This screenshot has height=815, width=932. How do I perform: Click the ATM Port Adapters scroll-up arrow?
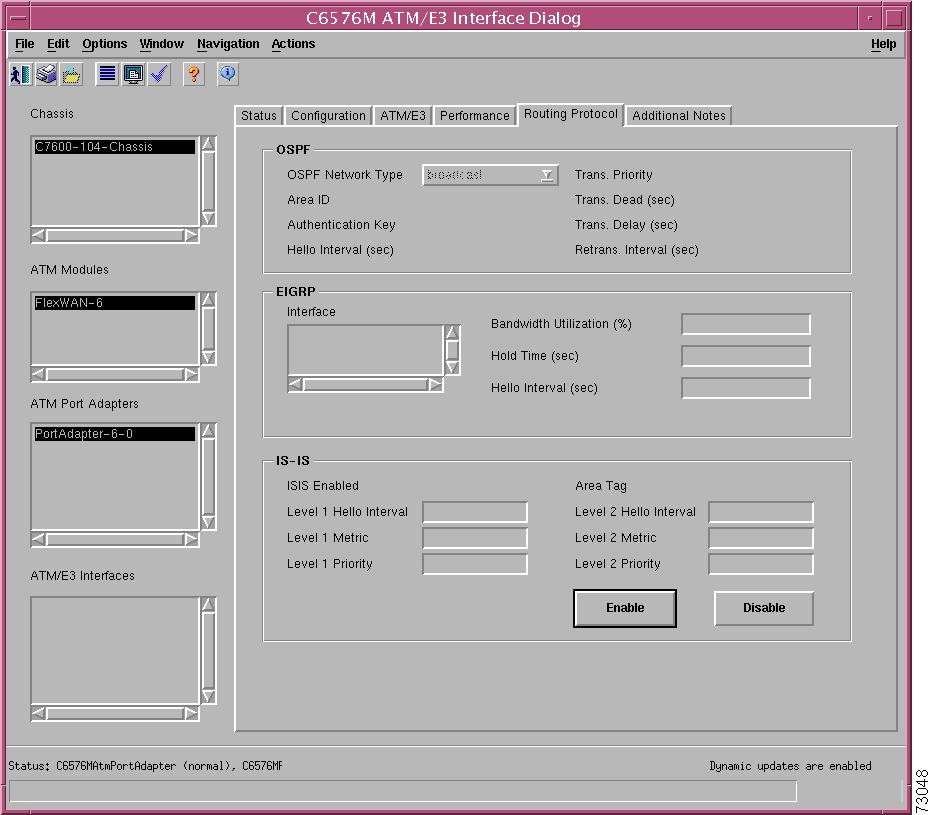[x=208, y=431]
